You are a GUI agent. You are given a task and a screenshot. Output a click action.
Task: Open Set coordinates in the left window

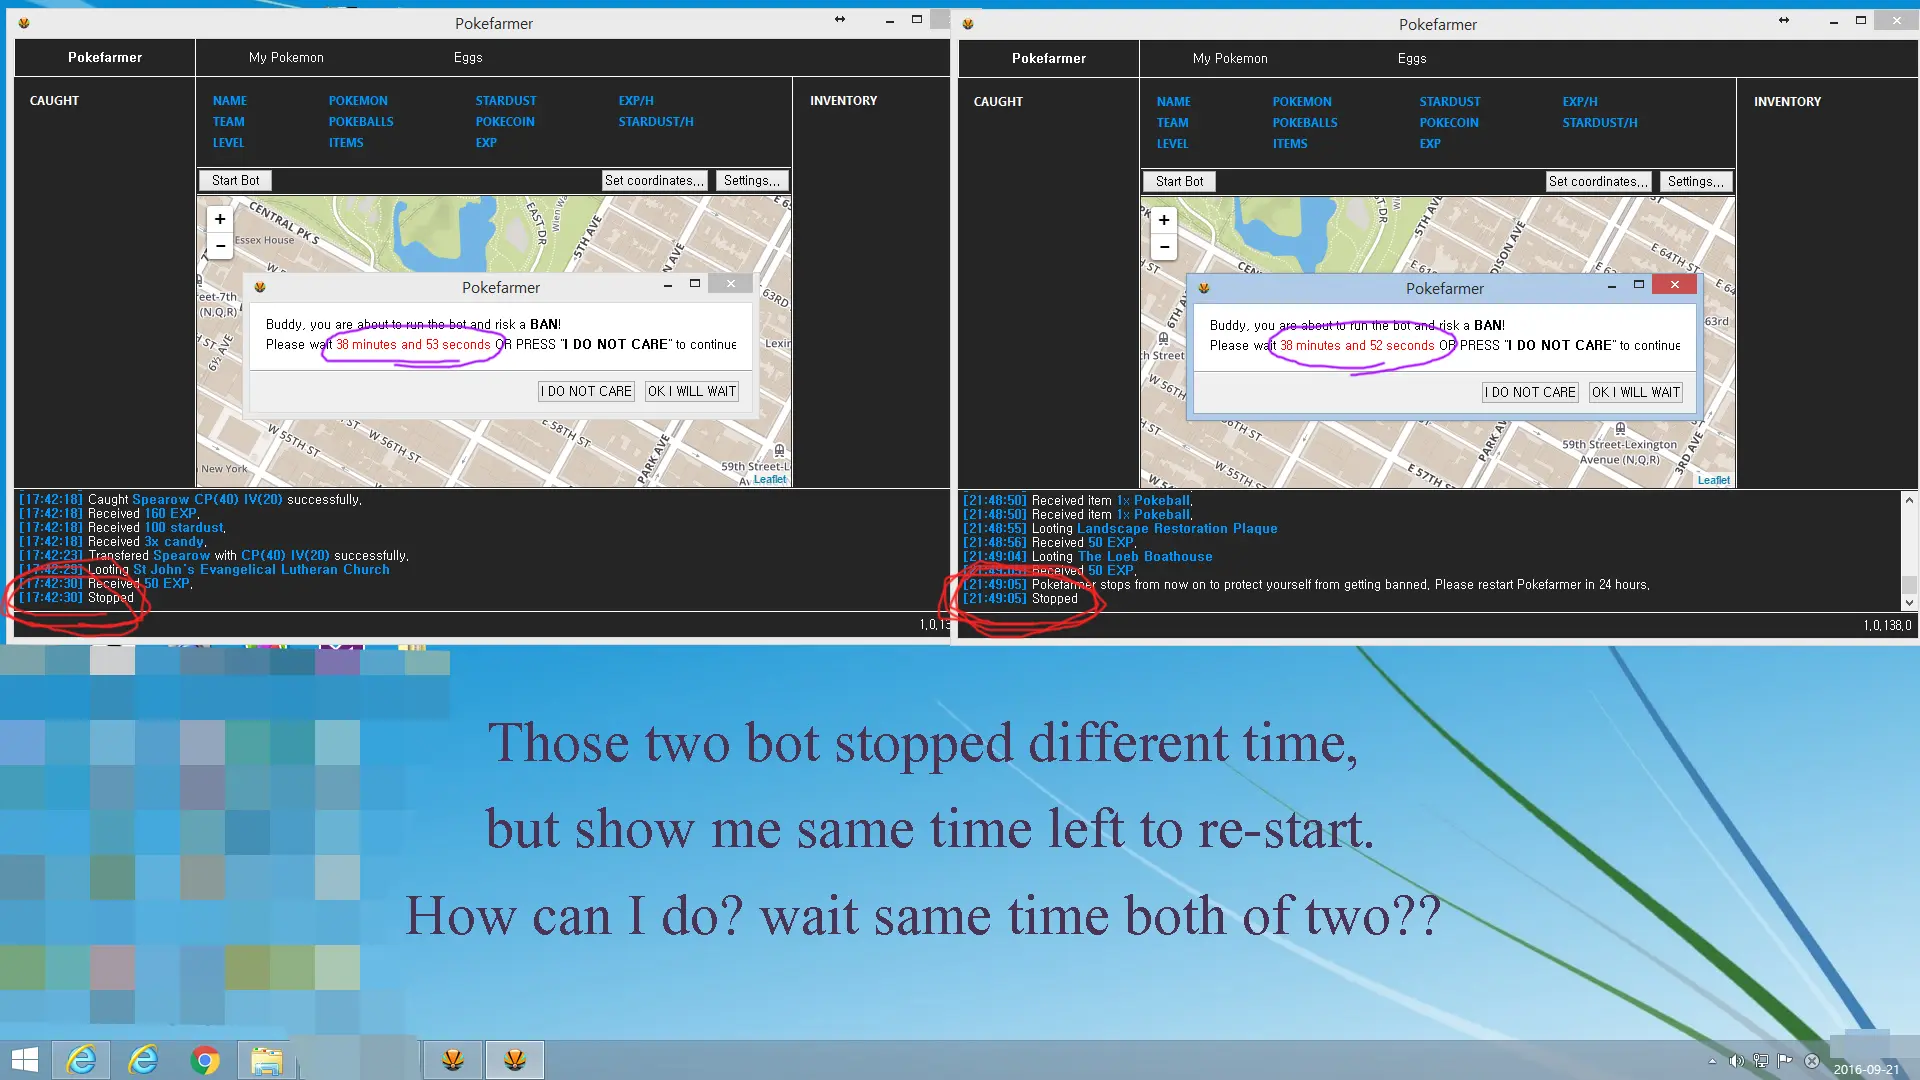click(x=654, y=180)
